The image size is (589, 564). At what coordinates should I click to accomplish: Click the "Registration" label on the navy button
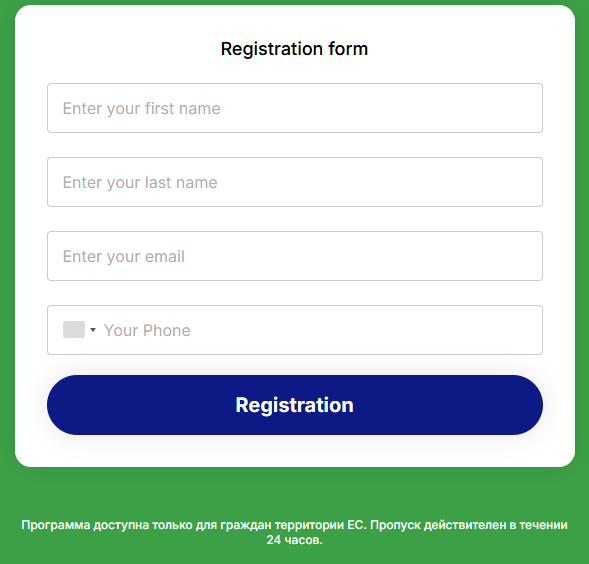[x=294, y=405]
